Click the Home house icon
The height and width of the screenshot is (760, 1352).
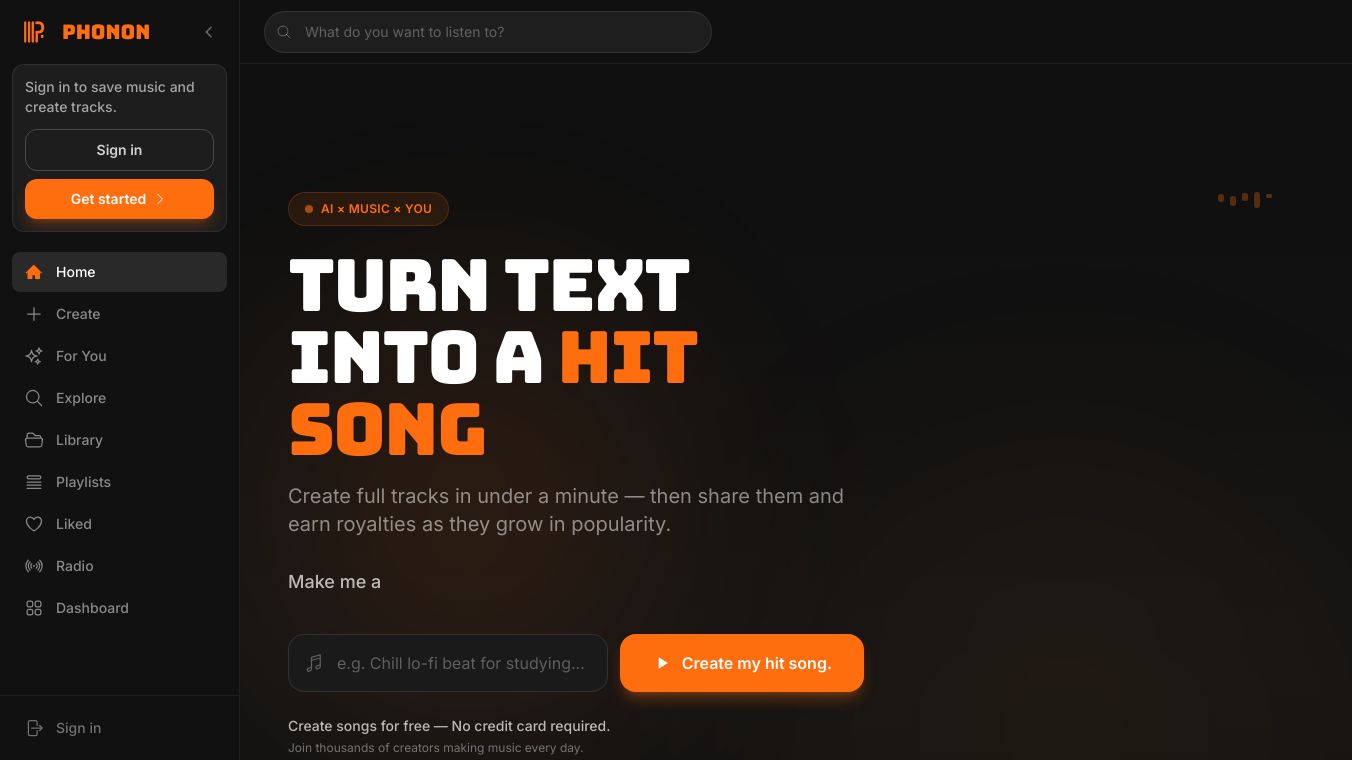(x=34, y=272)
